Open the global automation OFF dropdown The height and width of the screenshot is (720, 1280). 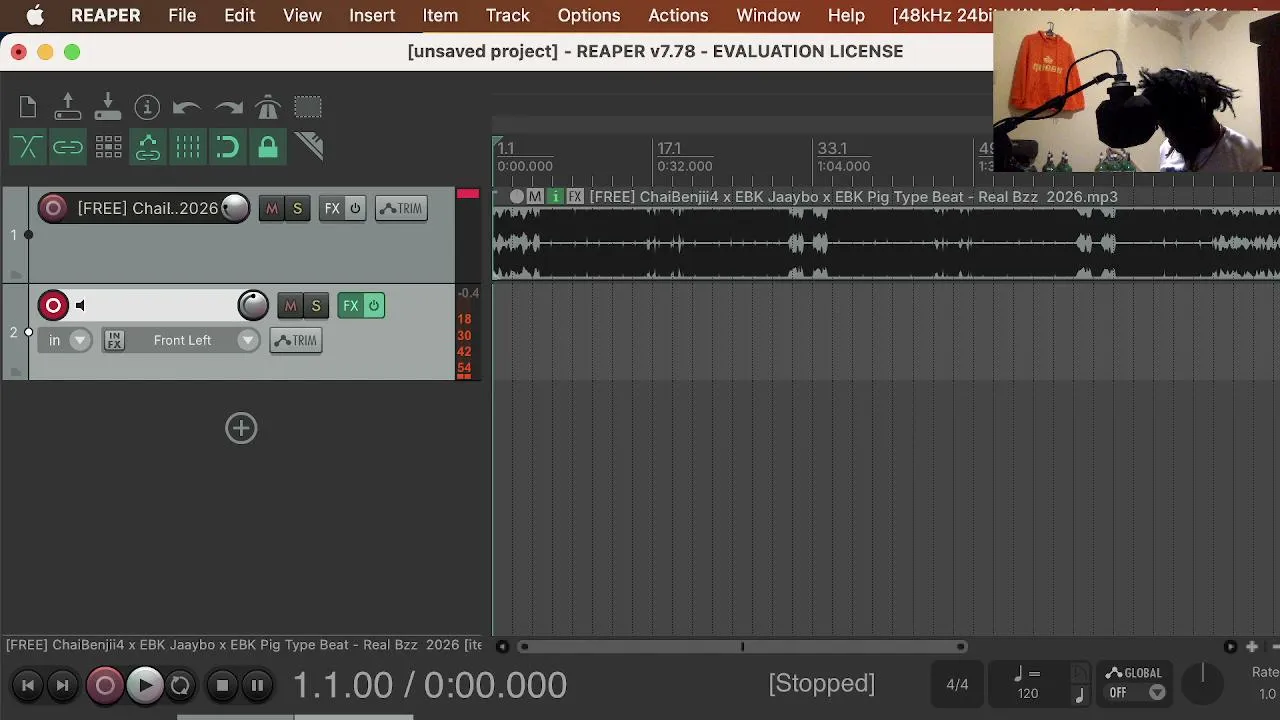(x=1157, y=692)
